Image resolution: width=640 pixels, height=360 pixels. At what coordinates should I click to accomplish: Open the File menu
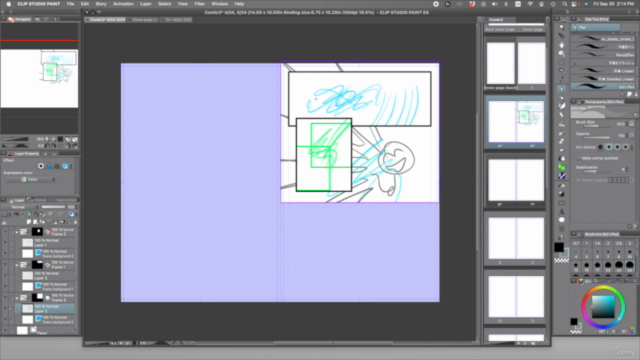(71, 4)
